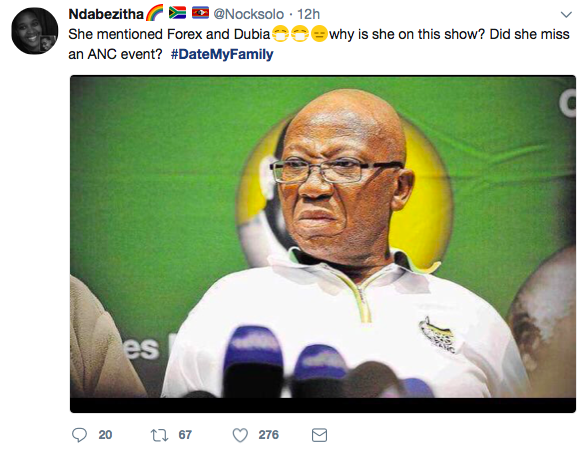Open the #DateMyFamily hashtag
This screenshot has width=585, height=451.
coord(222,54)
